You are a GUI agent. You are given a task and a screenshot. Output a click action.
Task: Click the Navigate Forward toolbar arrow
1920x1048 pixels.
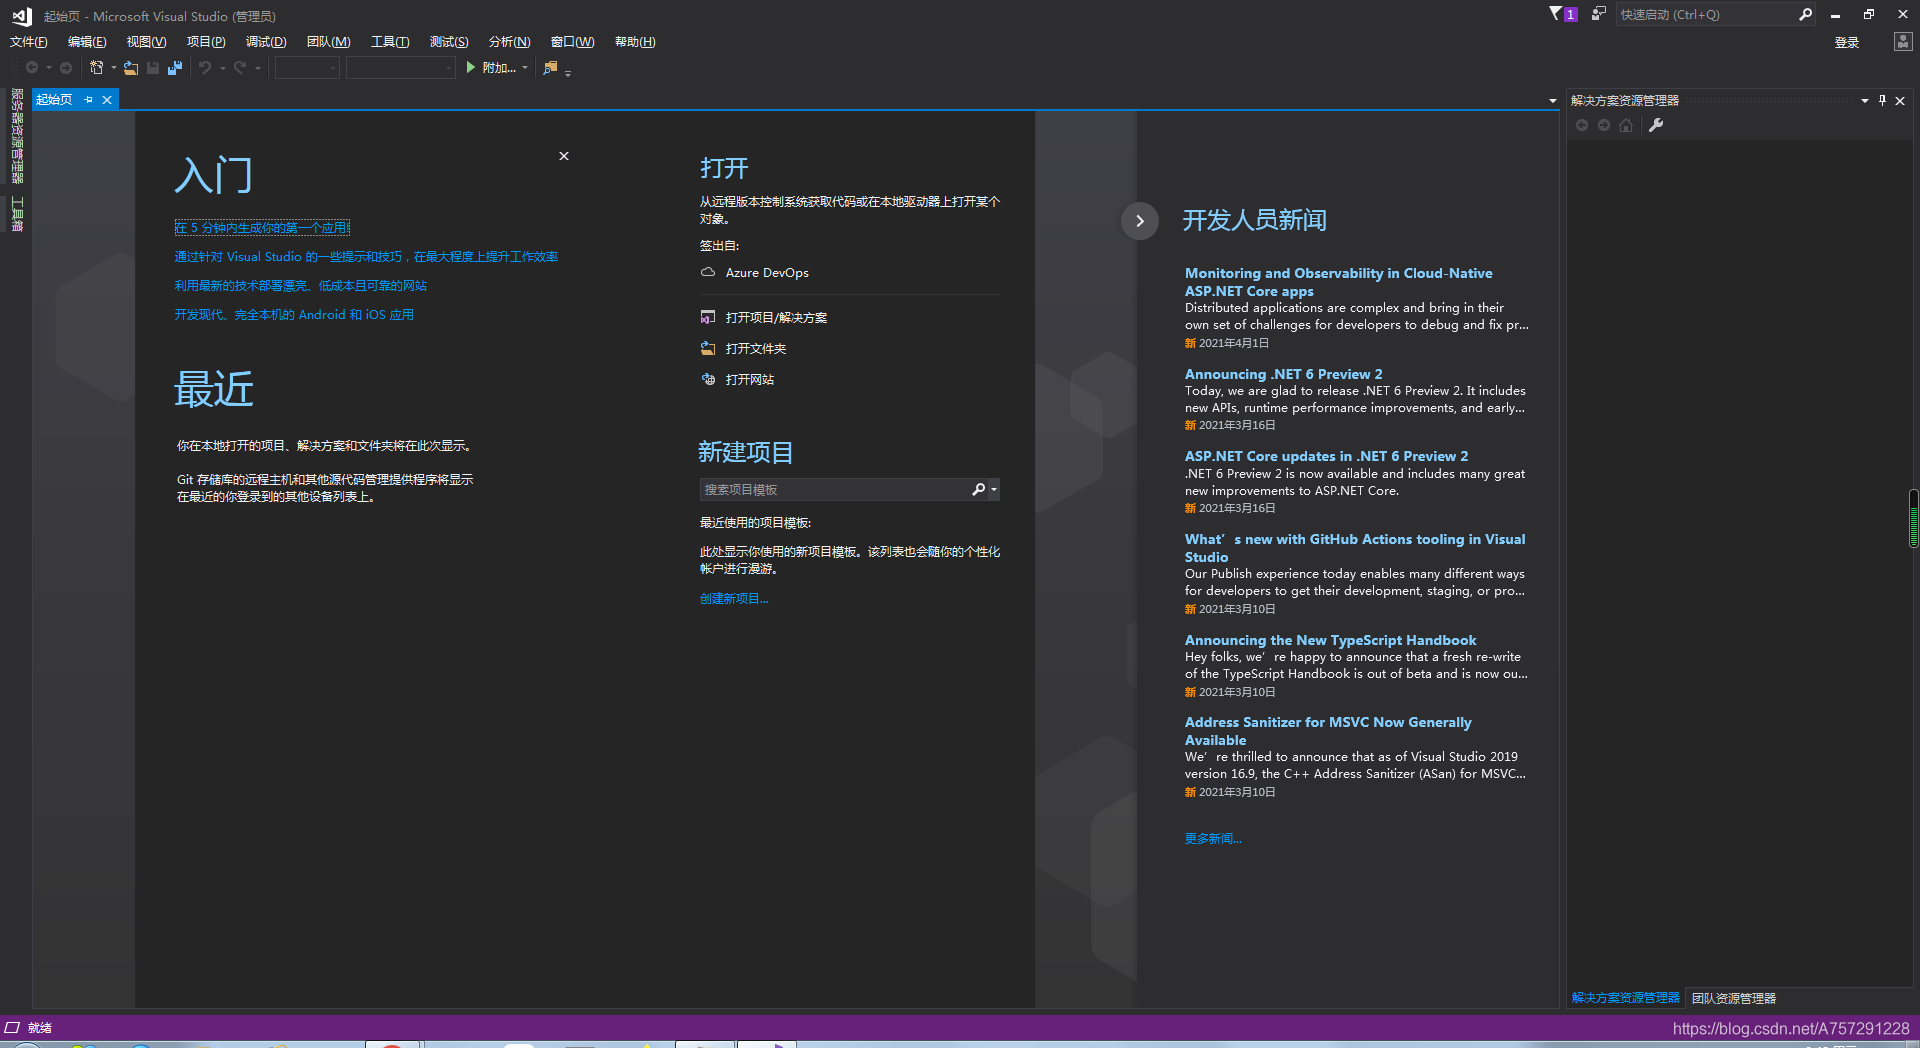pos(66,68)
